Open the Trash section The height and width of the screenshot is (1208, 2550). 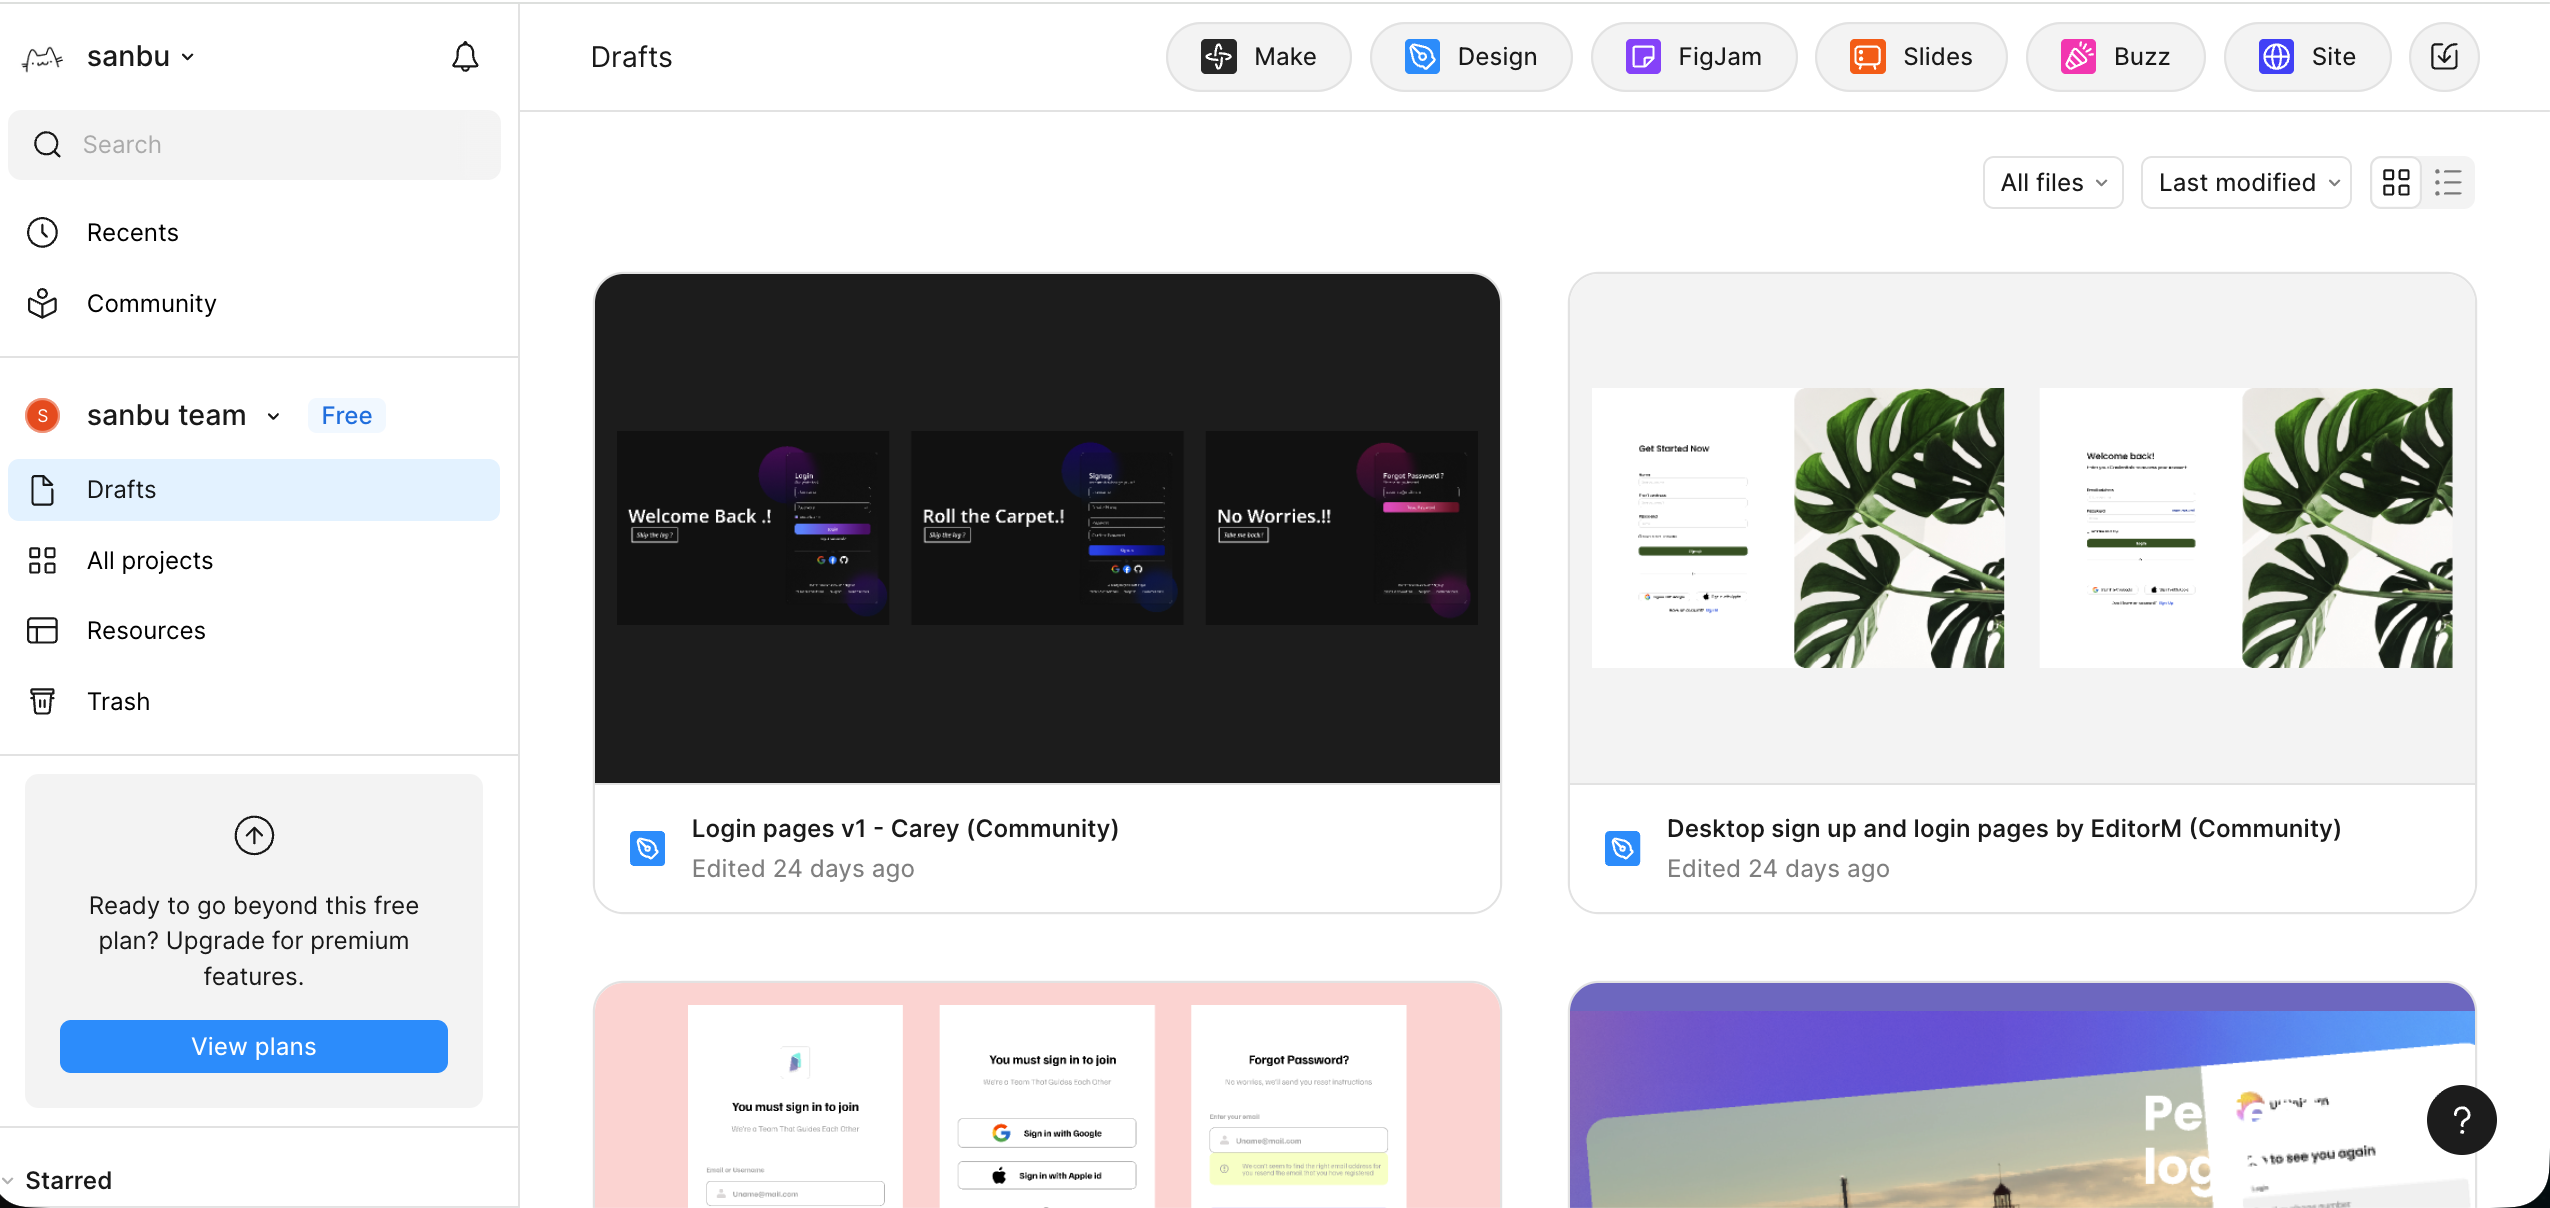pos(118,702)
